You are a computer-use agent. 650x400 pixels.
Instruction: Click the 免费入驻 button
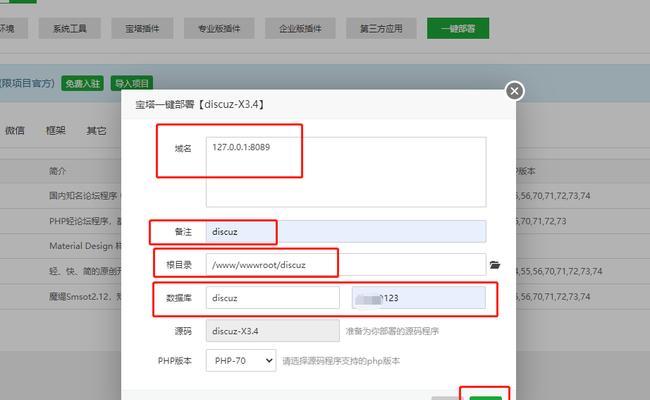point(82,84)
